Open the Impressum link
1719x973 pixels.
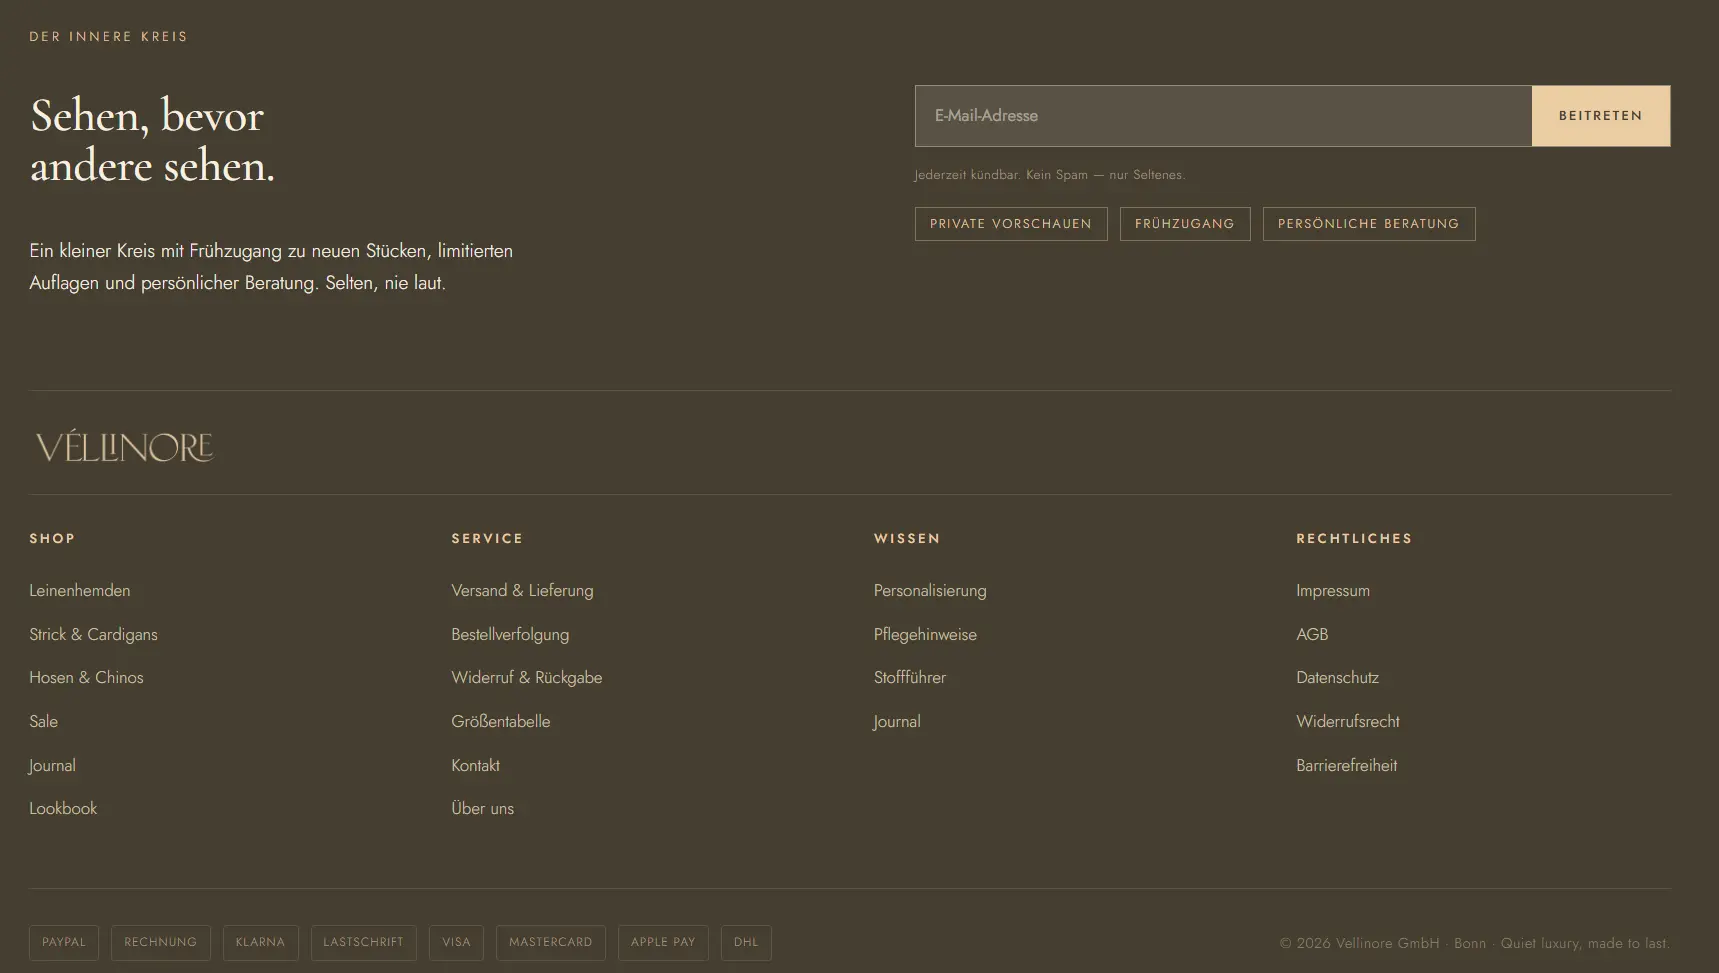pyautogui.click(x=1333, y=591)
